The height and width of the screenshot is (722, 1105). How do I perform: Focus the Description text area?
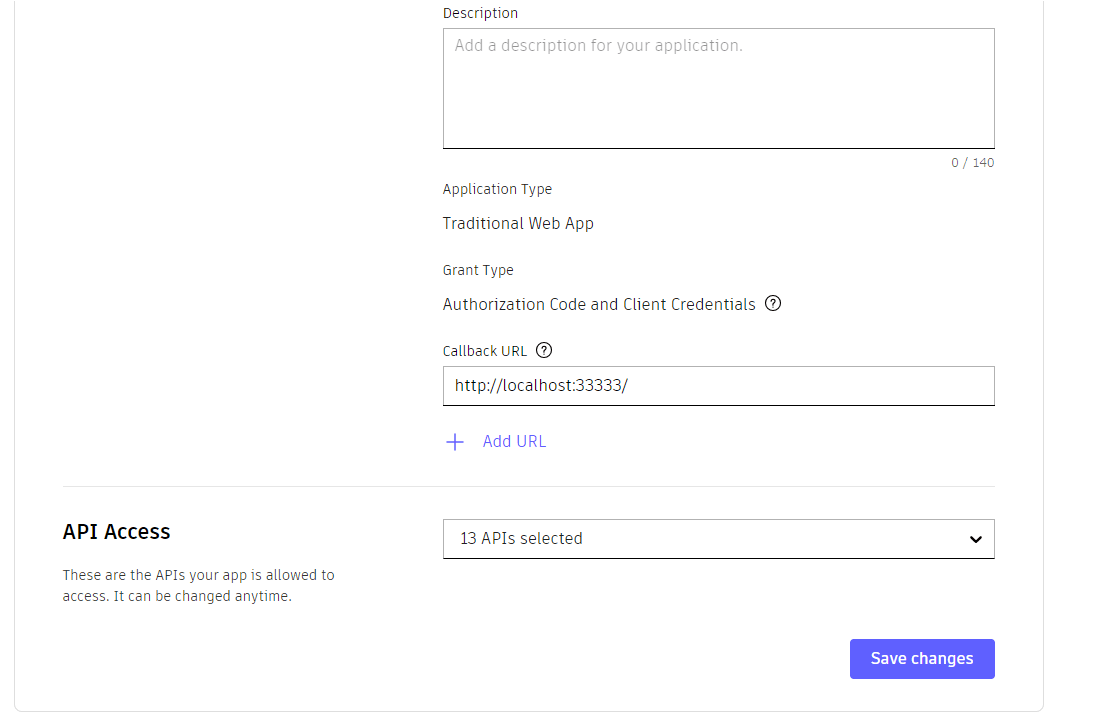point(718,100)
